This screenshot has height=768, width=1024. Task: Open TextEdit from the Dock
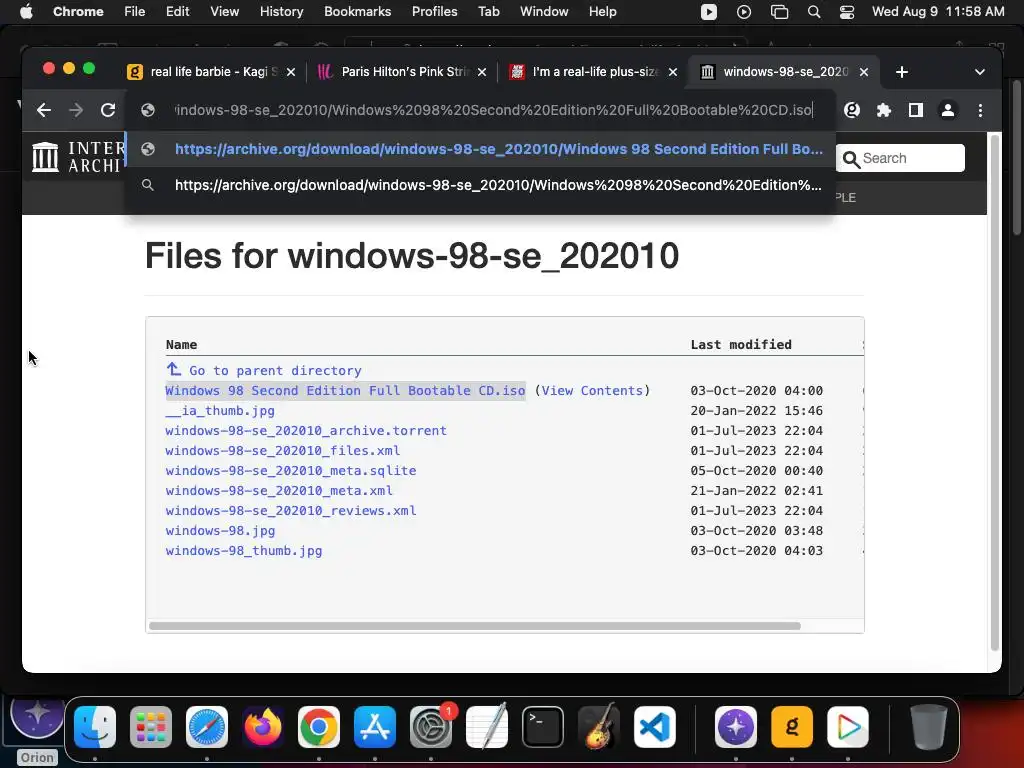487,727
